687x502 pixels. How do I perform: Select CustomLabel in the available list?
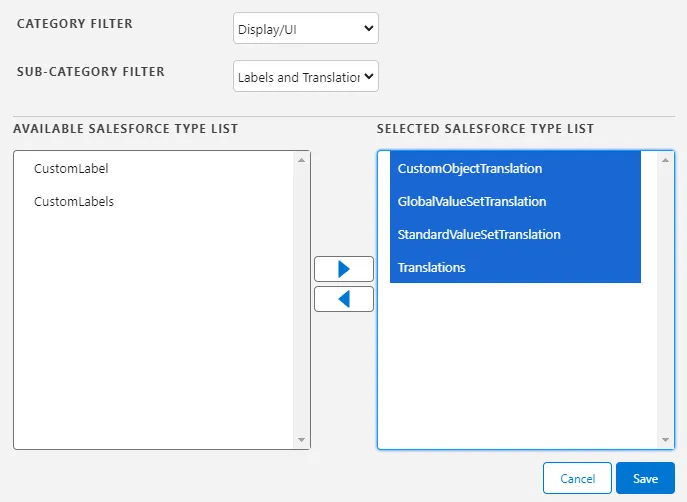[154, 169]
